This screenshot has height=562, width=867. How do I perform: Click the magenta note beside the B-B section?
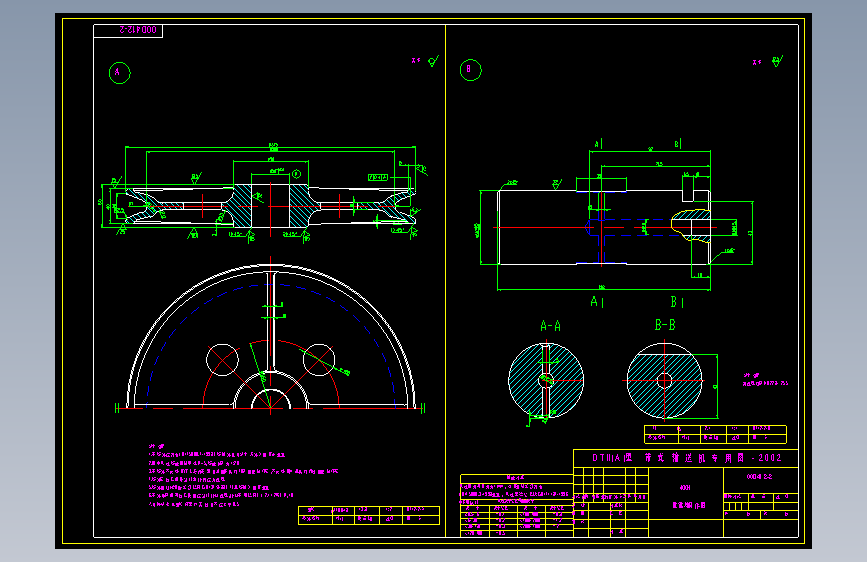click(x=765, y=379)
